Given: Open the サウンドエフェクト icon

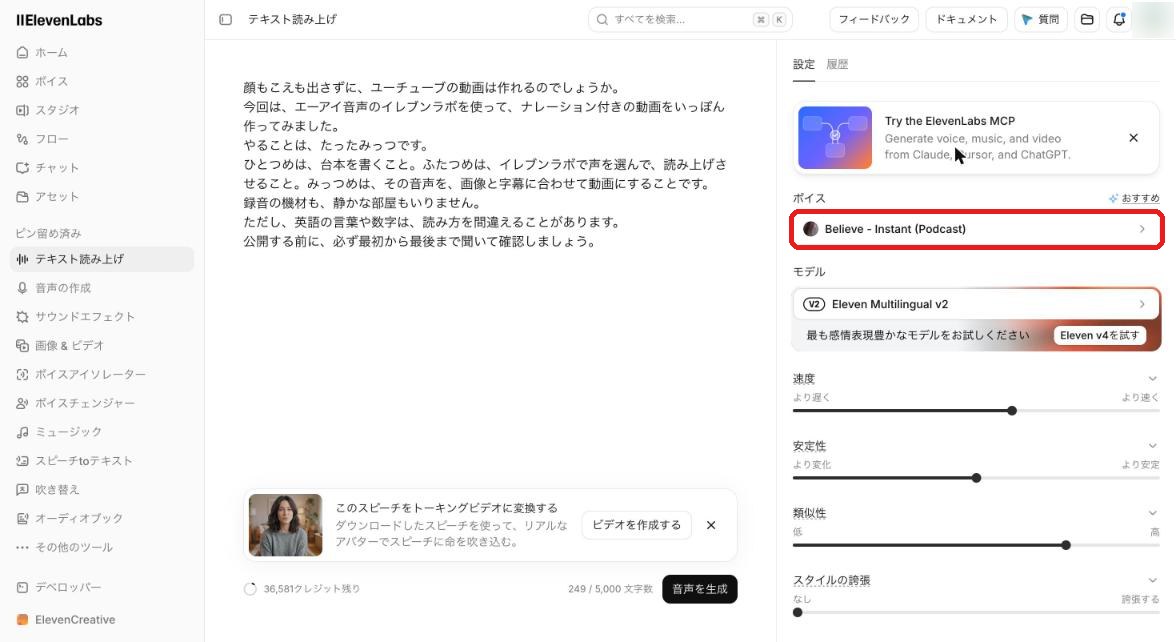Looking at the screenshot, I should [22, 316].
